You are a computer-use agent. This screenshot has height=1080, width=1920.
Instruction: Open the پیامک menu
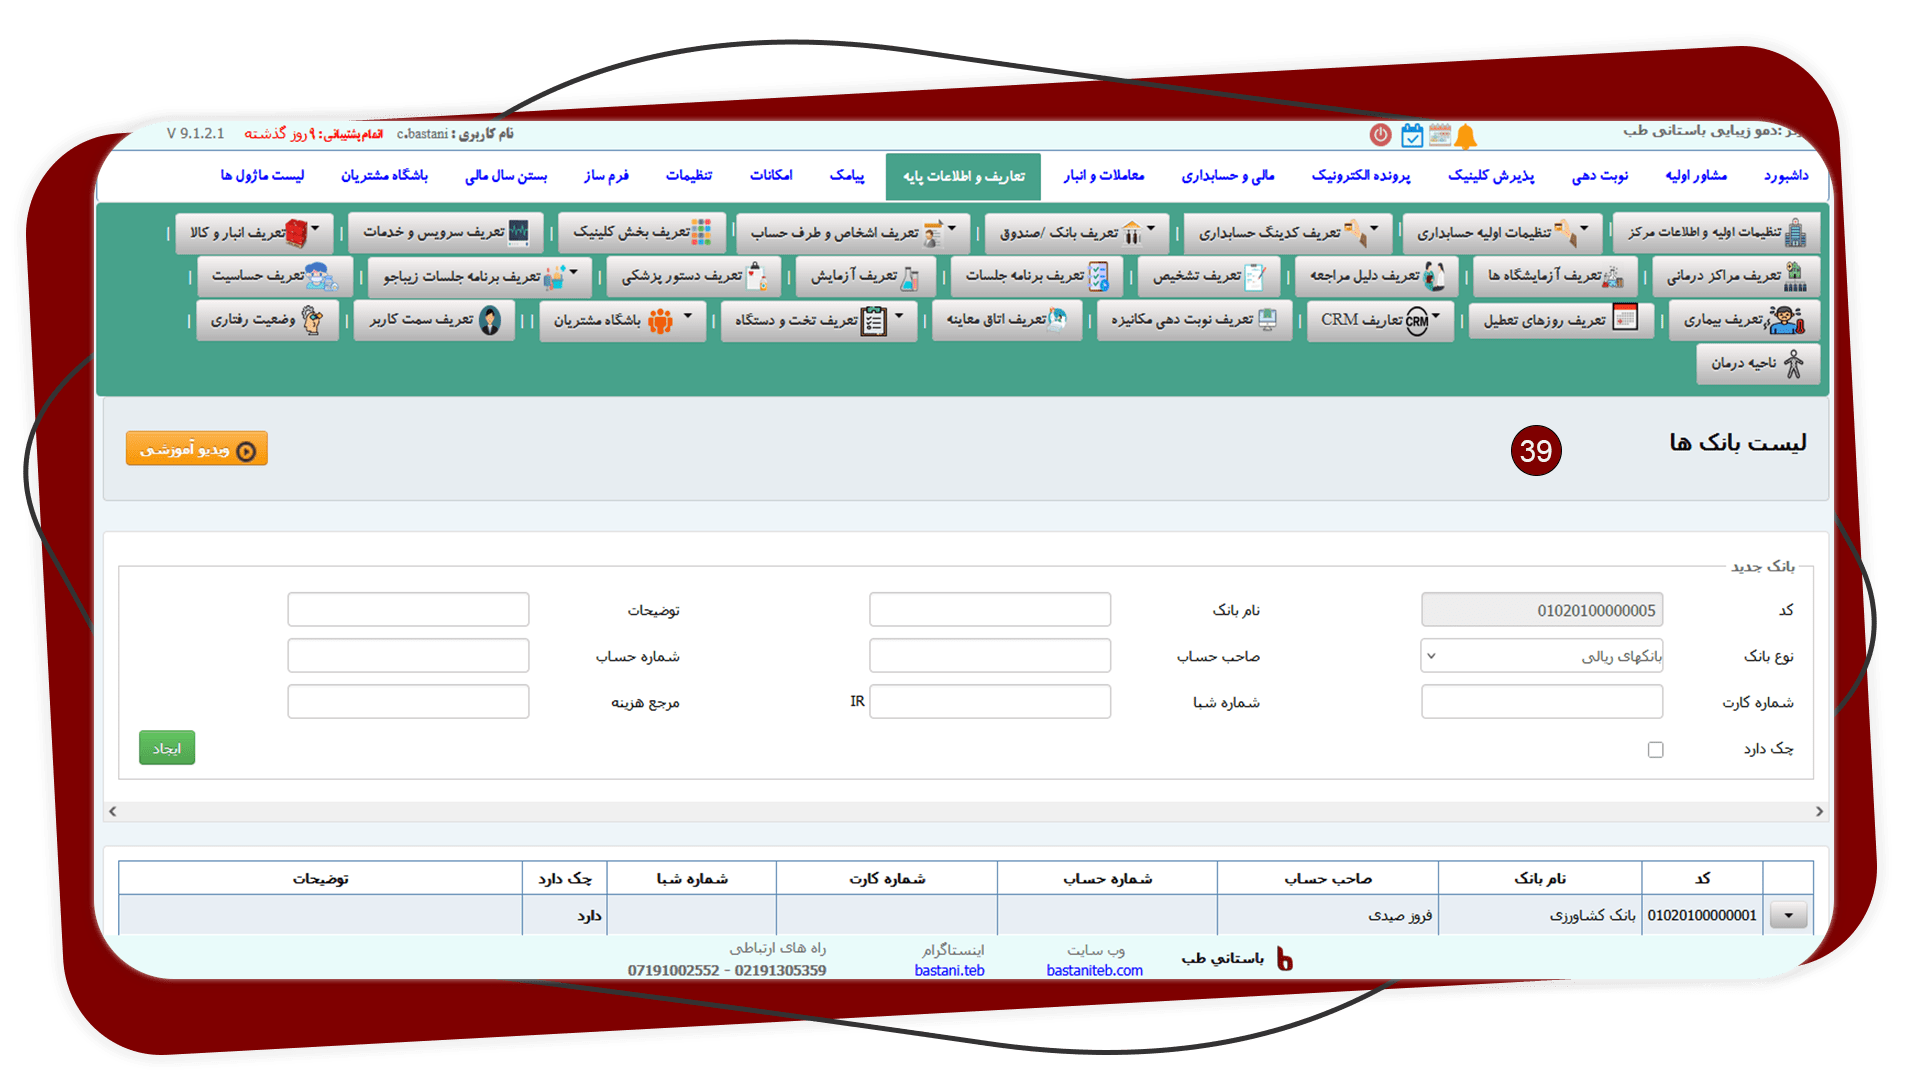[x=847, y=176]
